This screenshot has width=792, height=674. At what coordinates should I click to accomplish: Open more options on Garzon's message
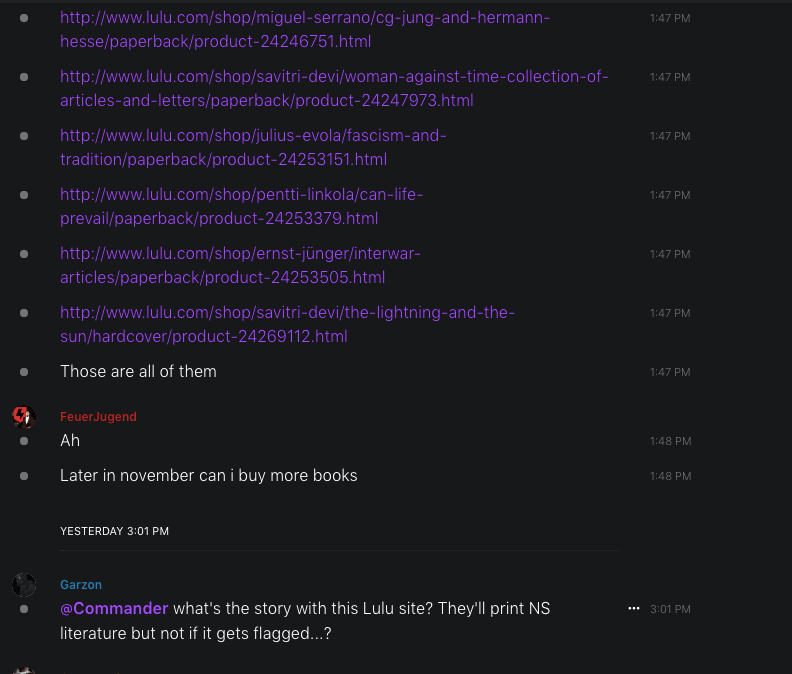point(633,608)
